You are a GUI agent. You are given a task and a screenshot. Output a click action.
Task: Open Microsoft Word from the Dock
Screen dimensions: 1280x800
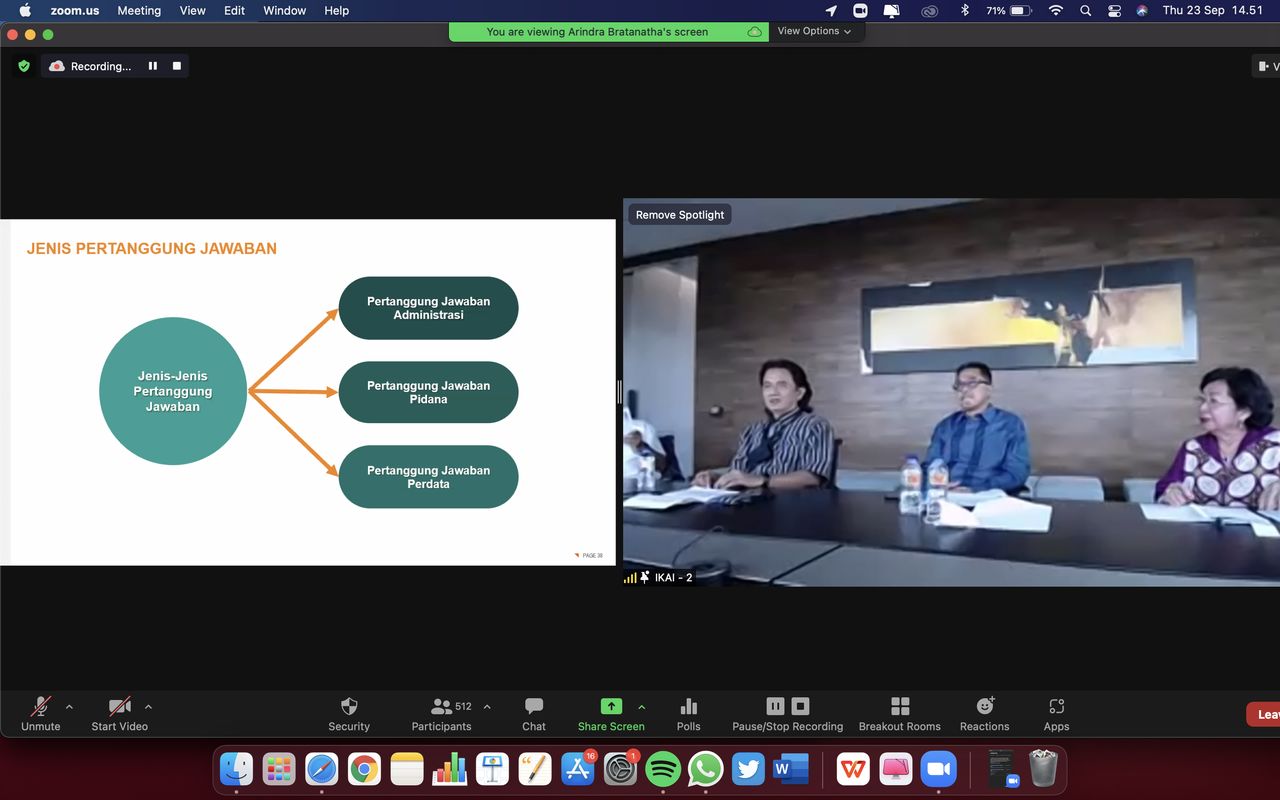pos(791,768)
